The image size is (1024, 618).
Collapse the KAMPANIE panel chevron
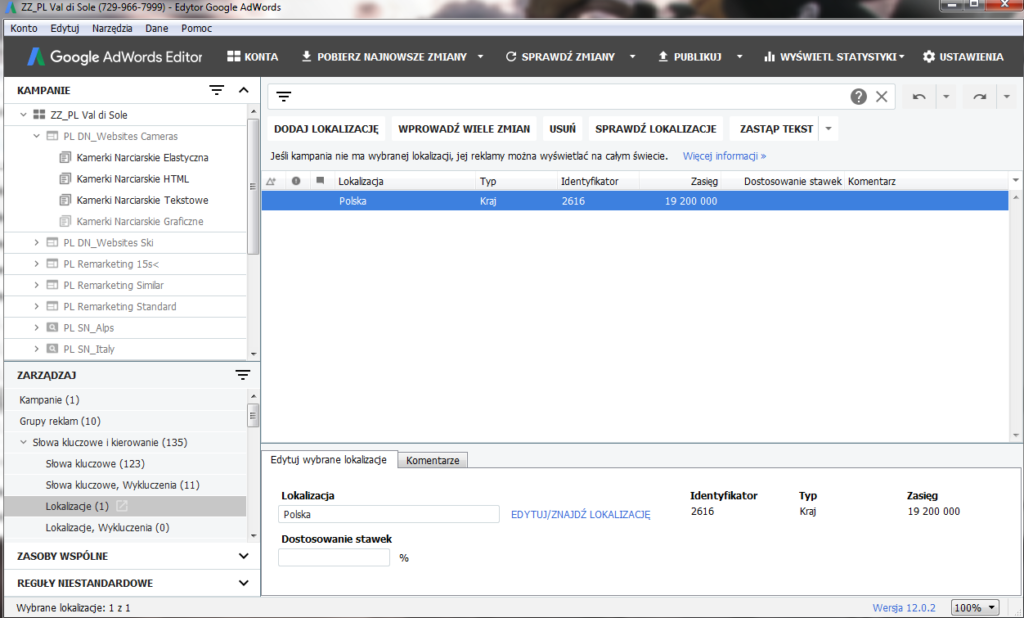[x=243, y=90]
